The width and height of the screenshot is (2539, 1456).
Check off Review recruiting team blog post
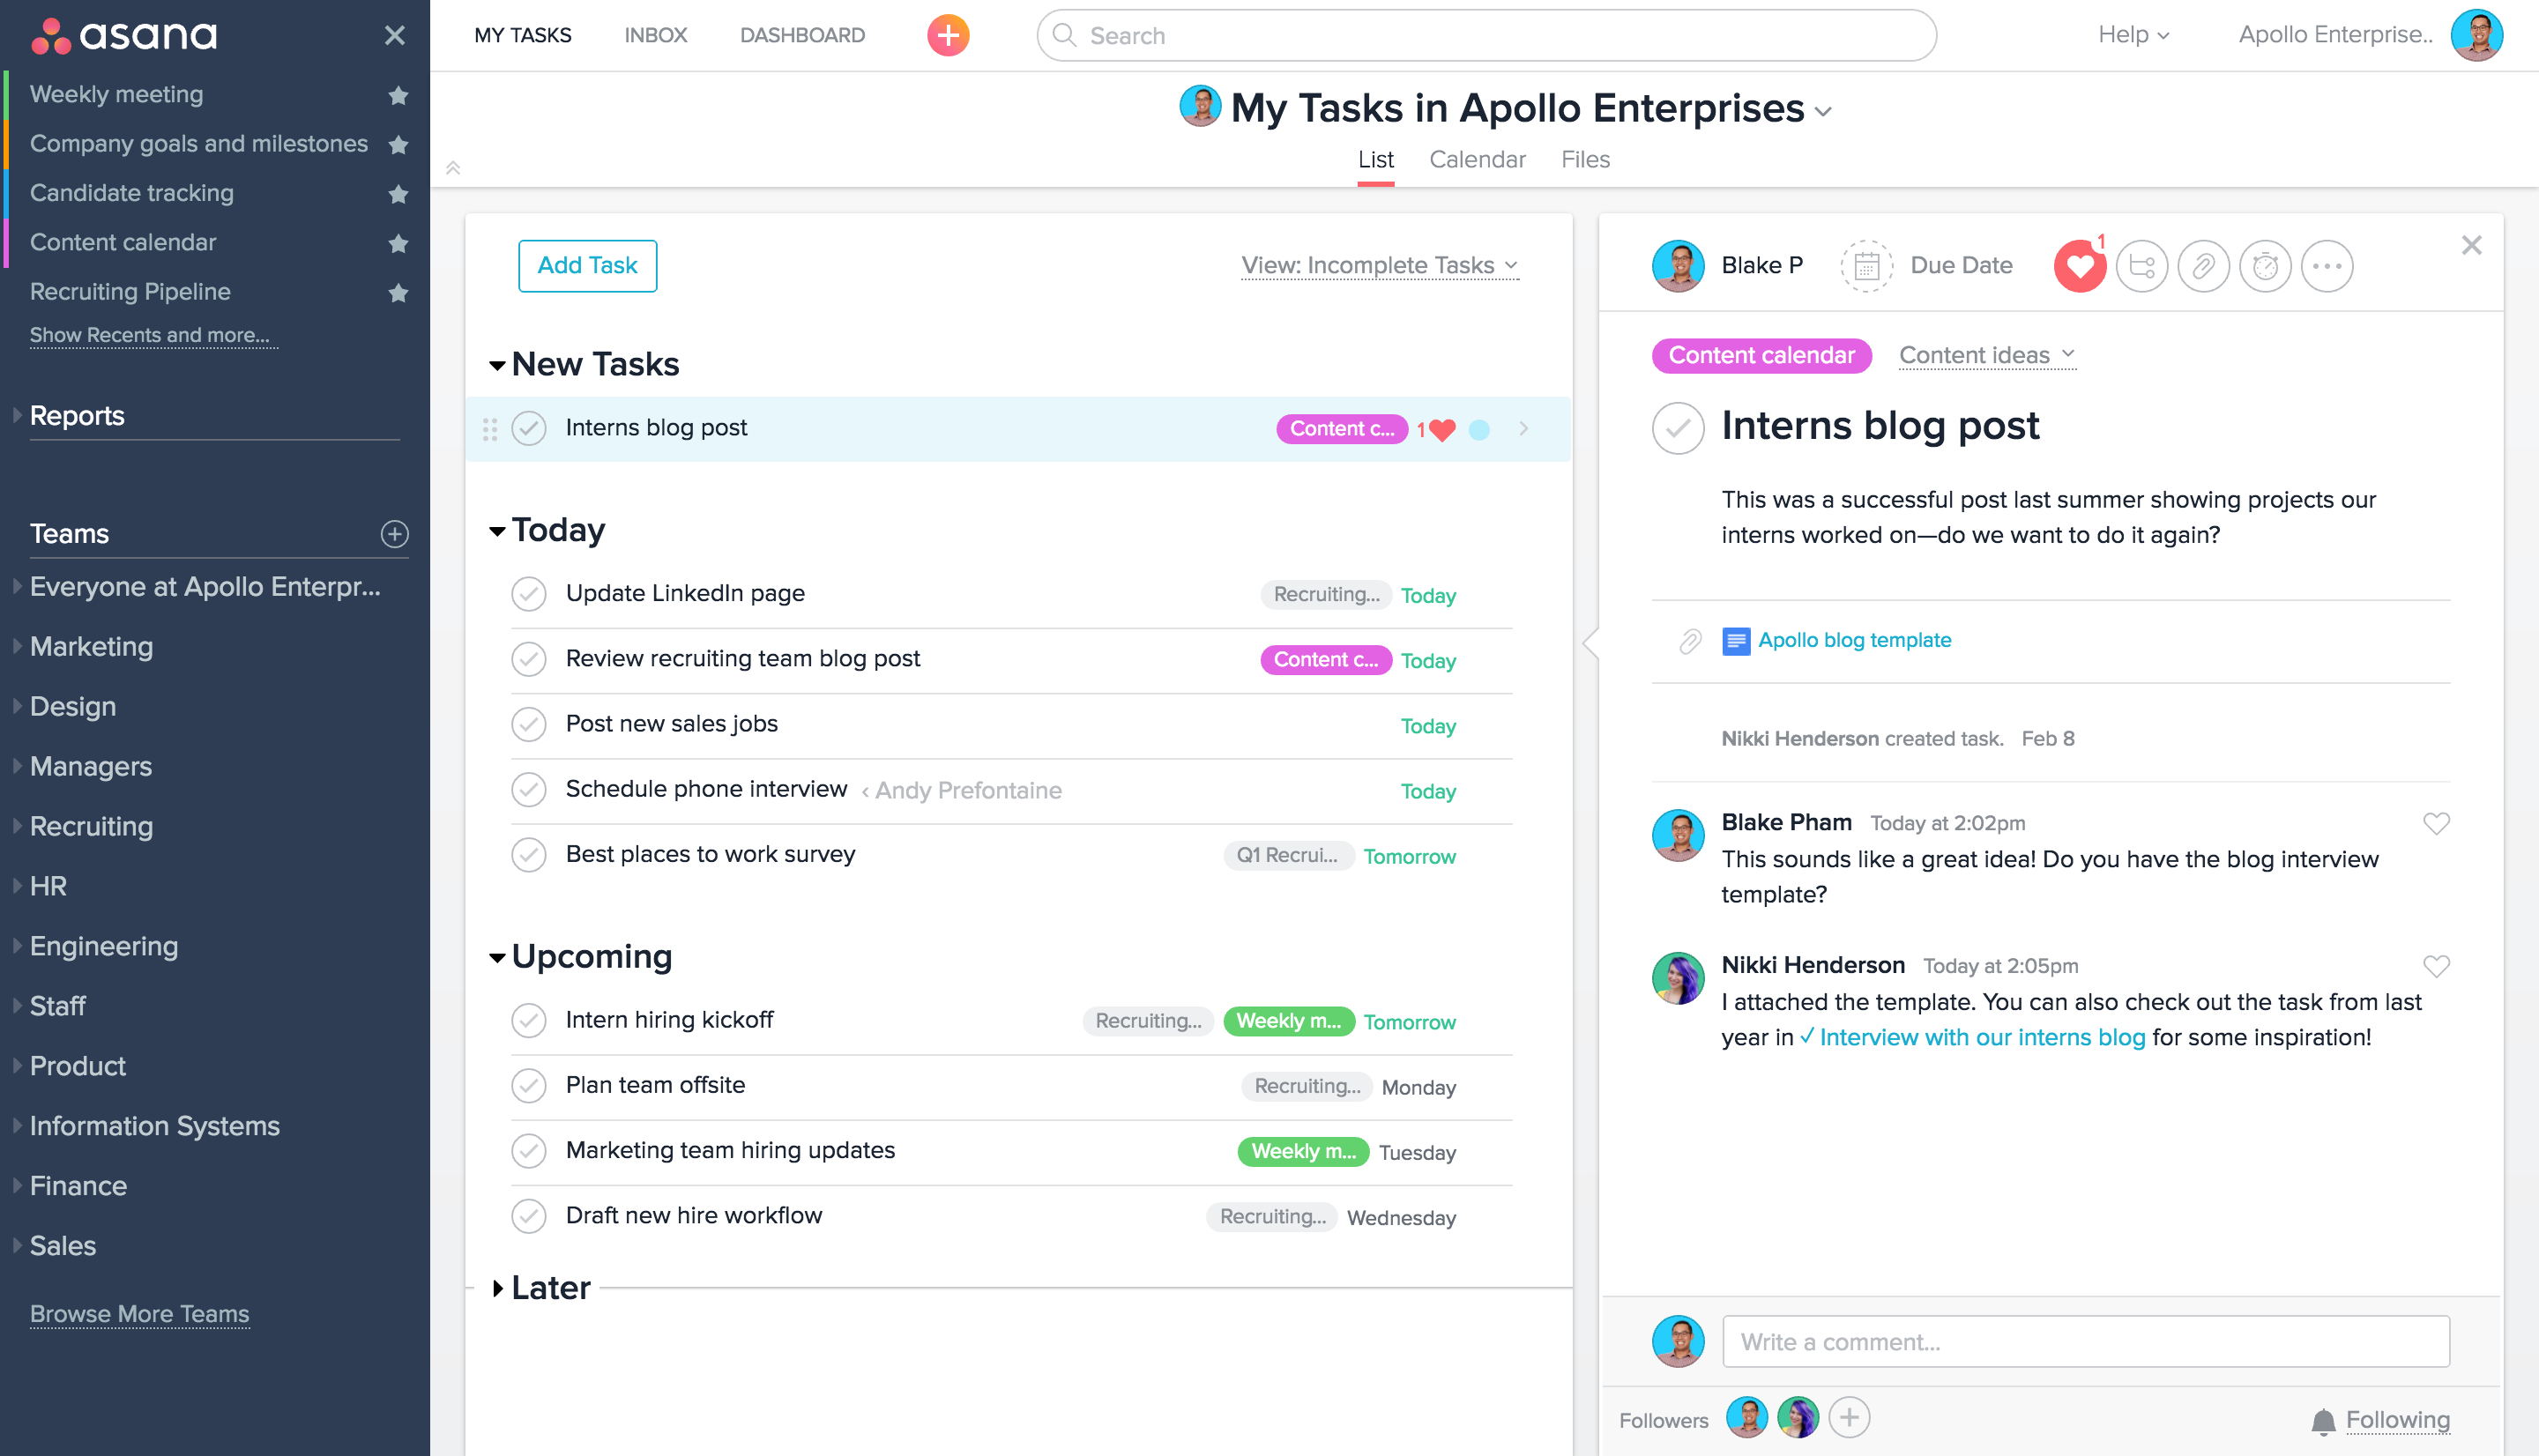(529, 659)
